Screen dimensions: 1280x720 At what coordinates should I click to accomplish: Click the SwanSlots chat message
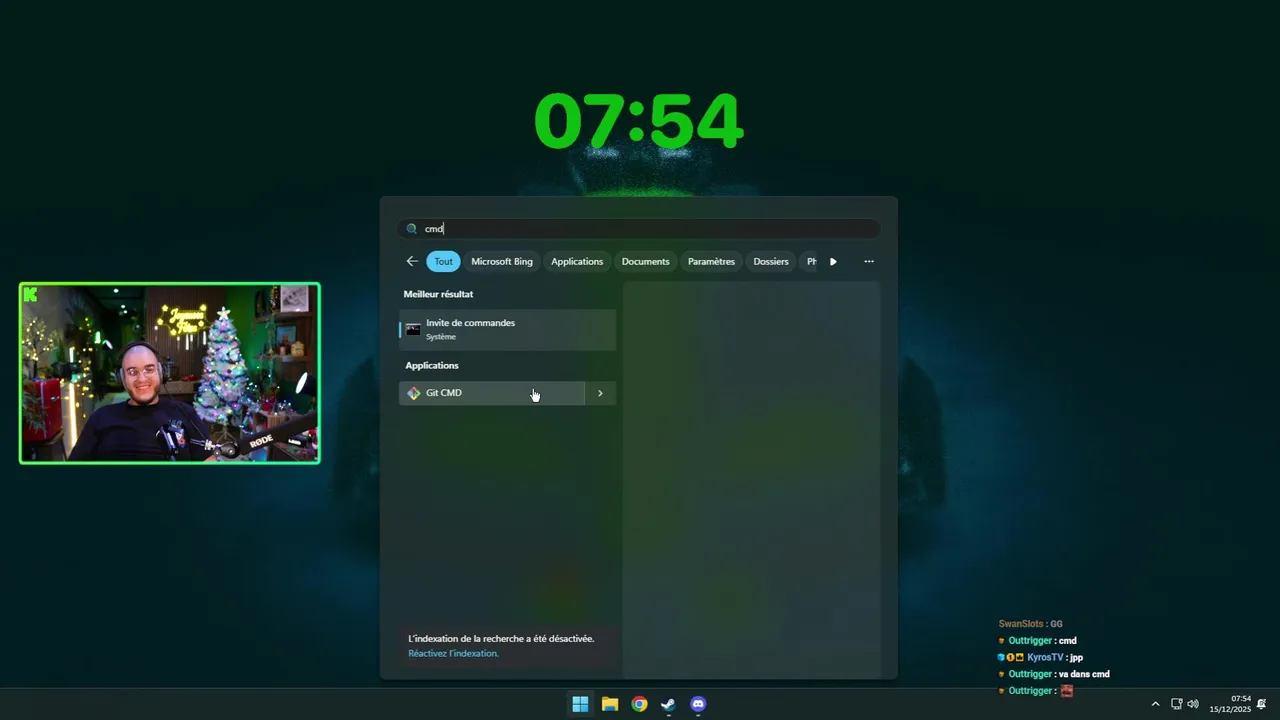click(1030, 624)
